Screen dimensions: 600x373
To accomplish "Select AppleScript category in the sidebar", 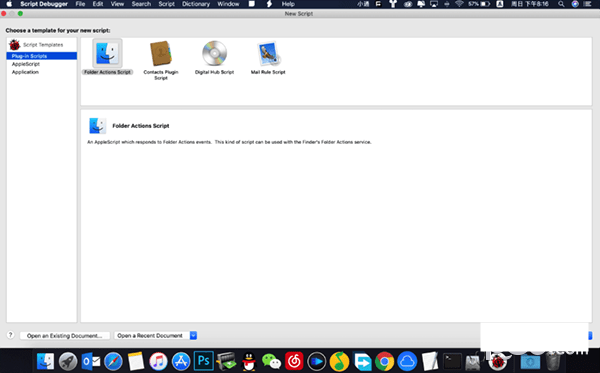I will (26, 64).
